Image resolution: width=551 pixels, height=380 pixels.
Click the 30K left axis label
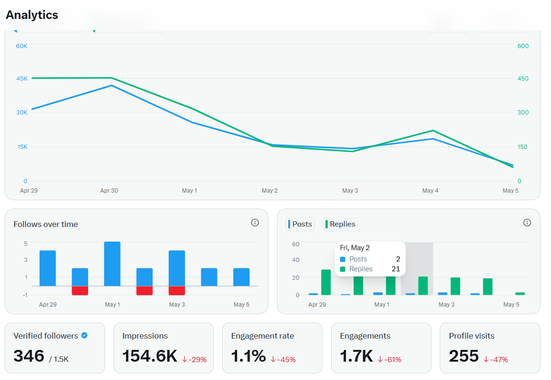click(x=21, y=112)
